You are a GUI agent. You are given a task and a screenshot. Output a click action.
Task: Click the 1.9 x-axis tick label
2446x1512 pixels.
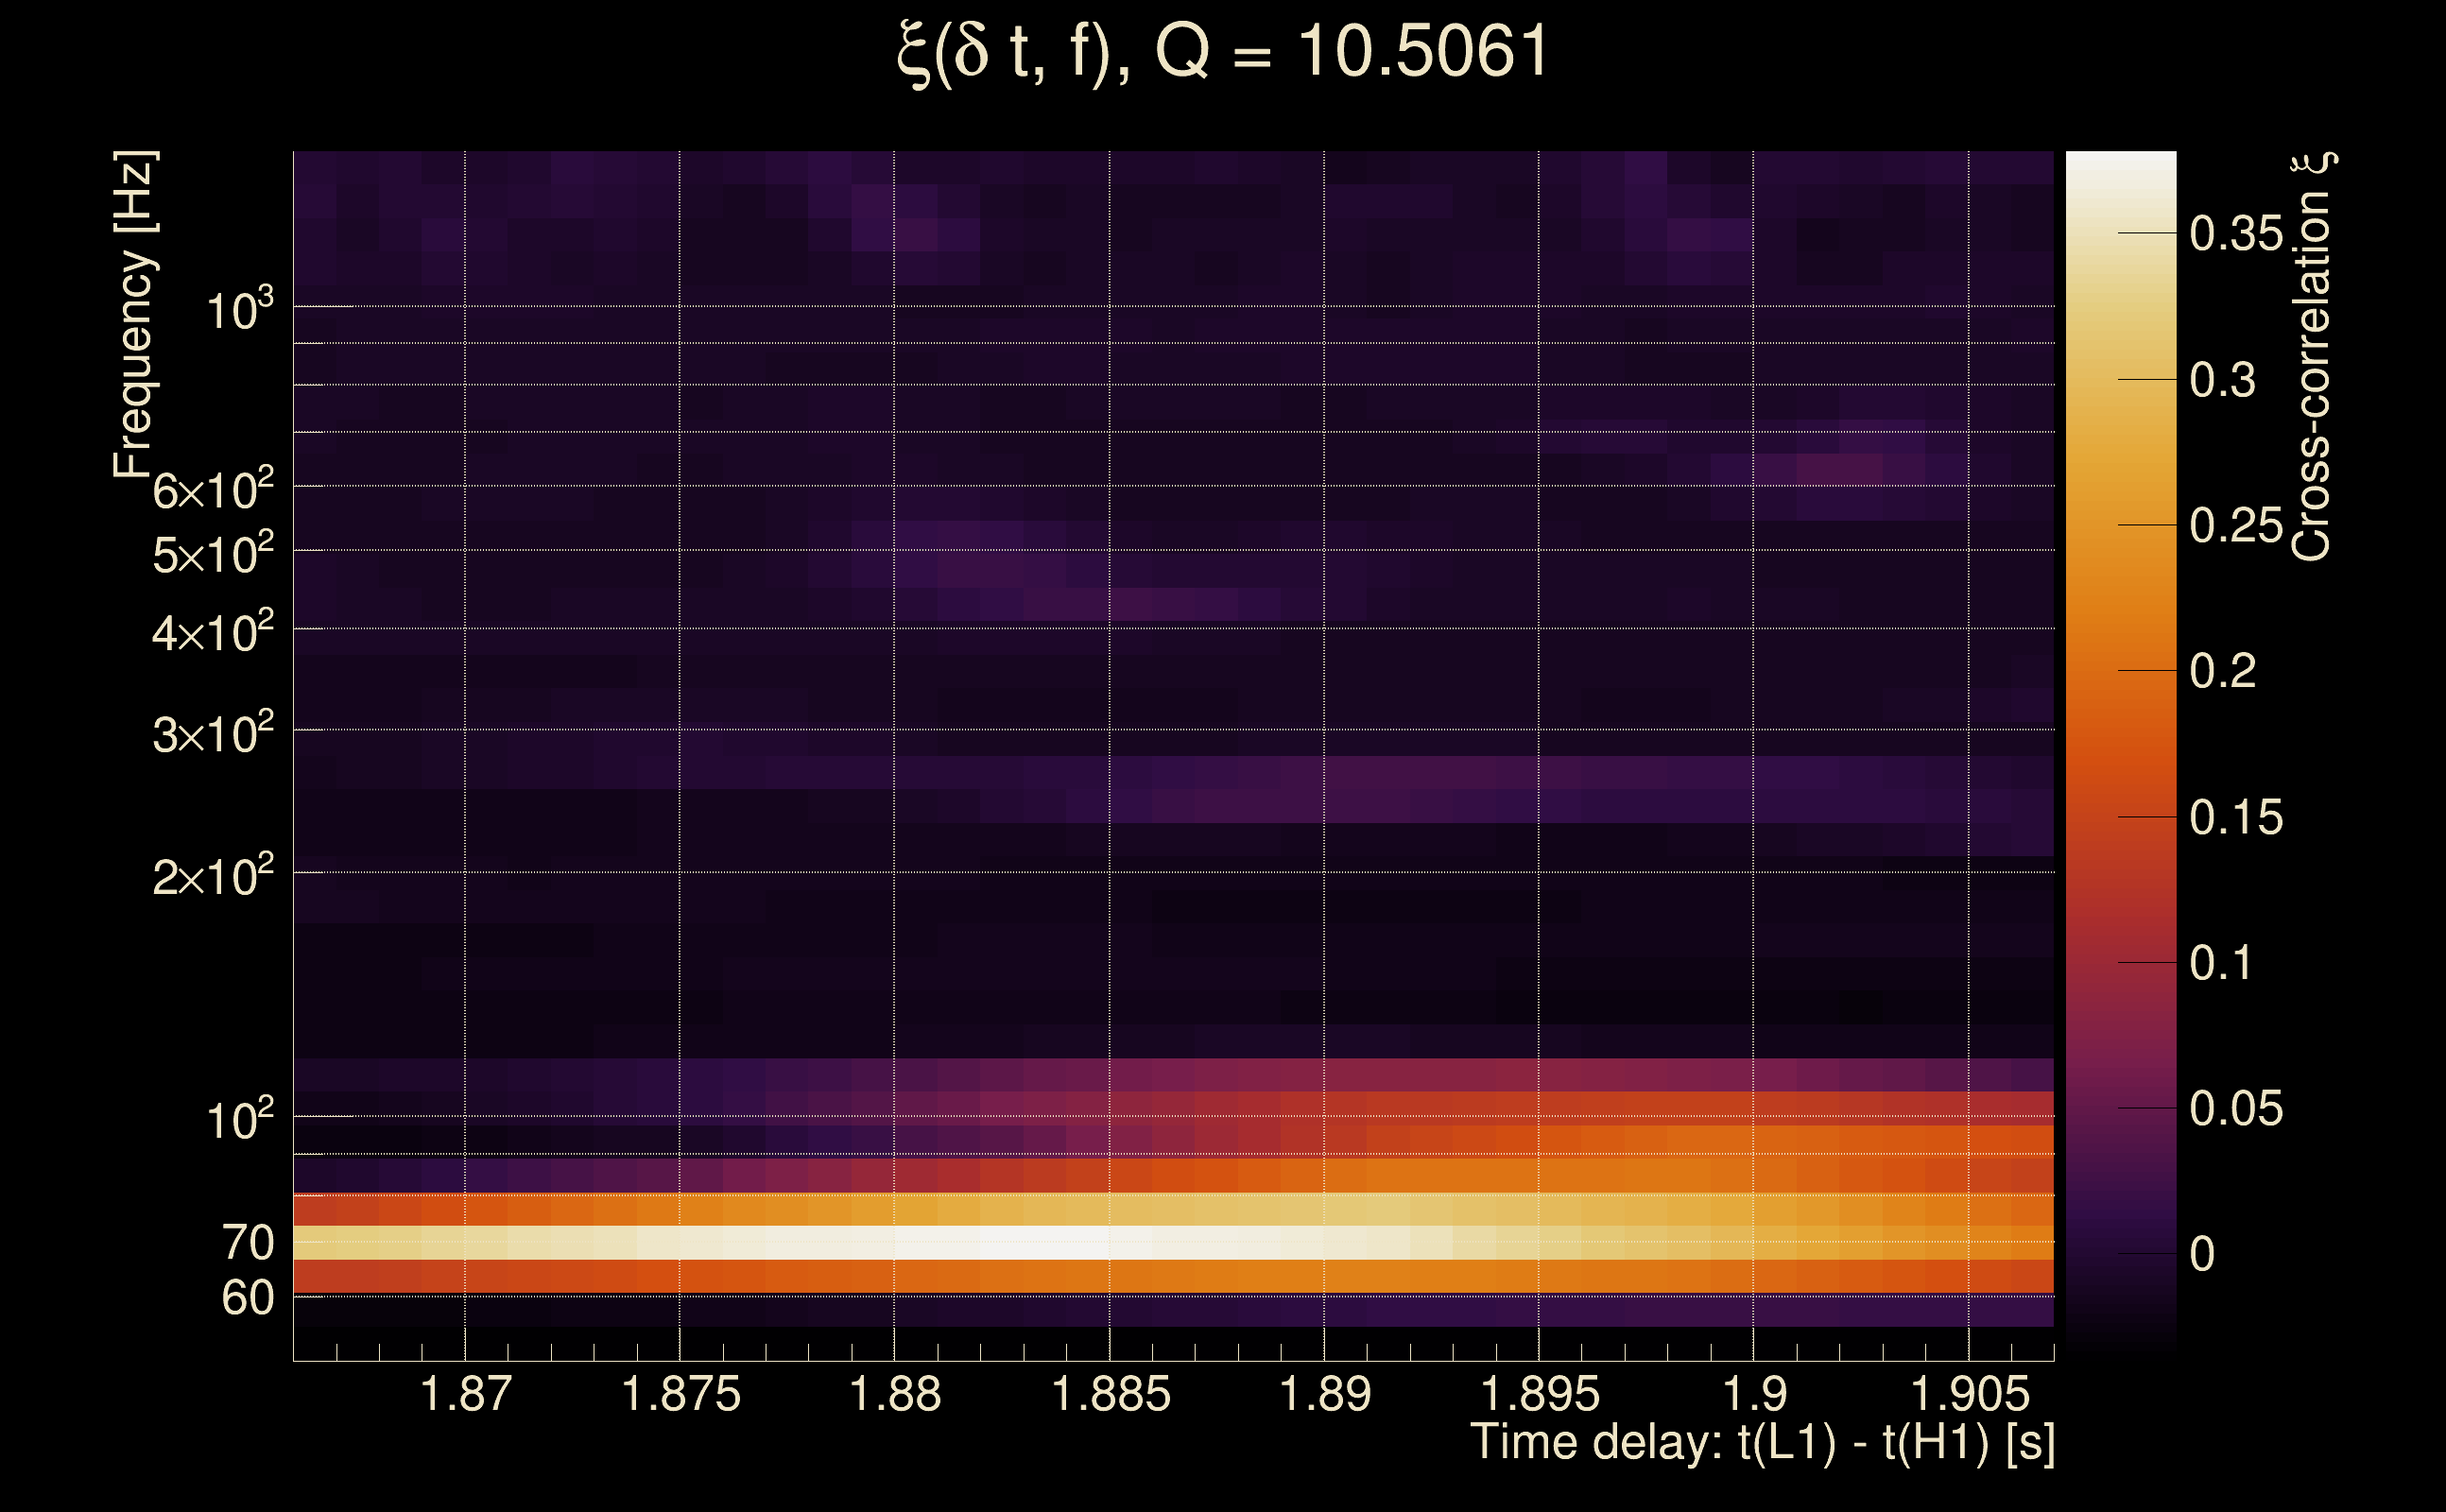click(x=1754, y=1394)
